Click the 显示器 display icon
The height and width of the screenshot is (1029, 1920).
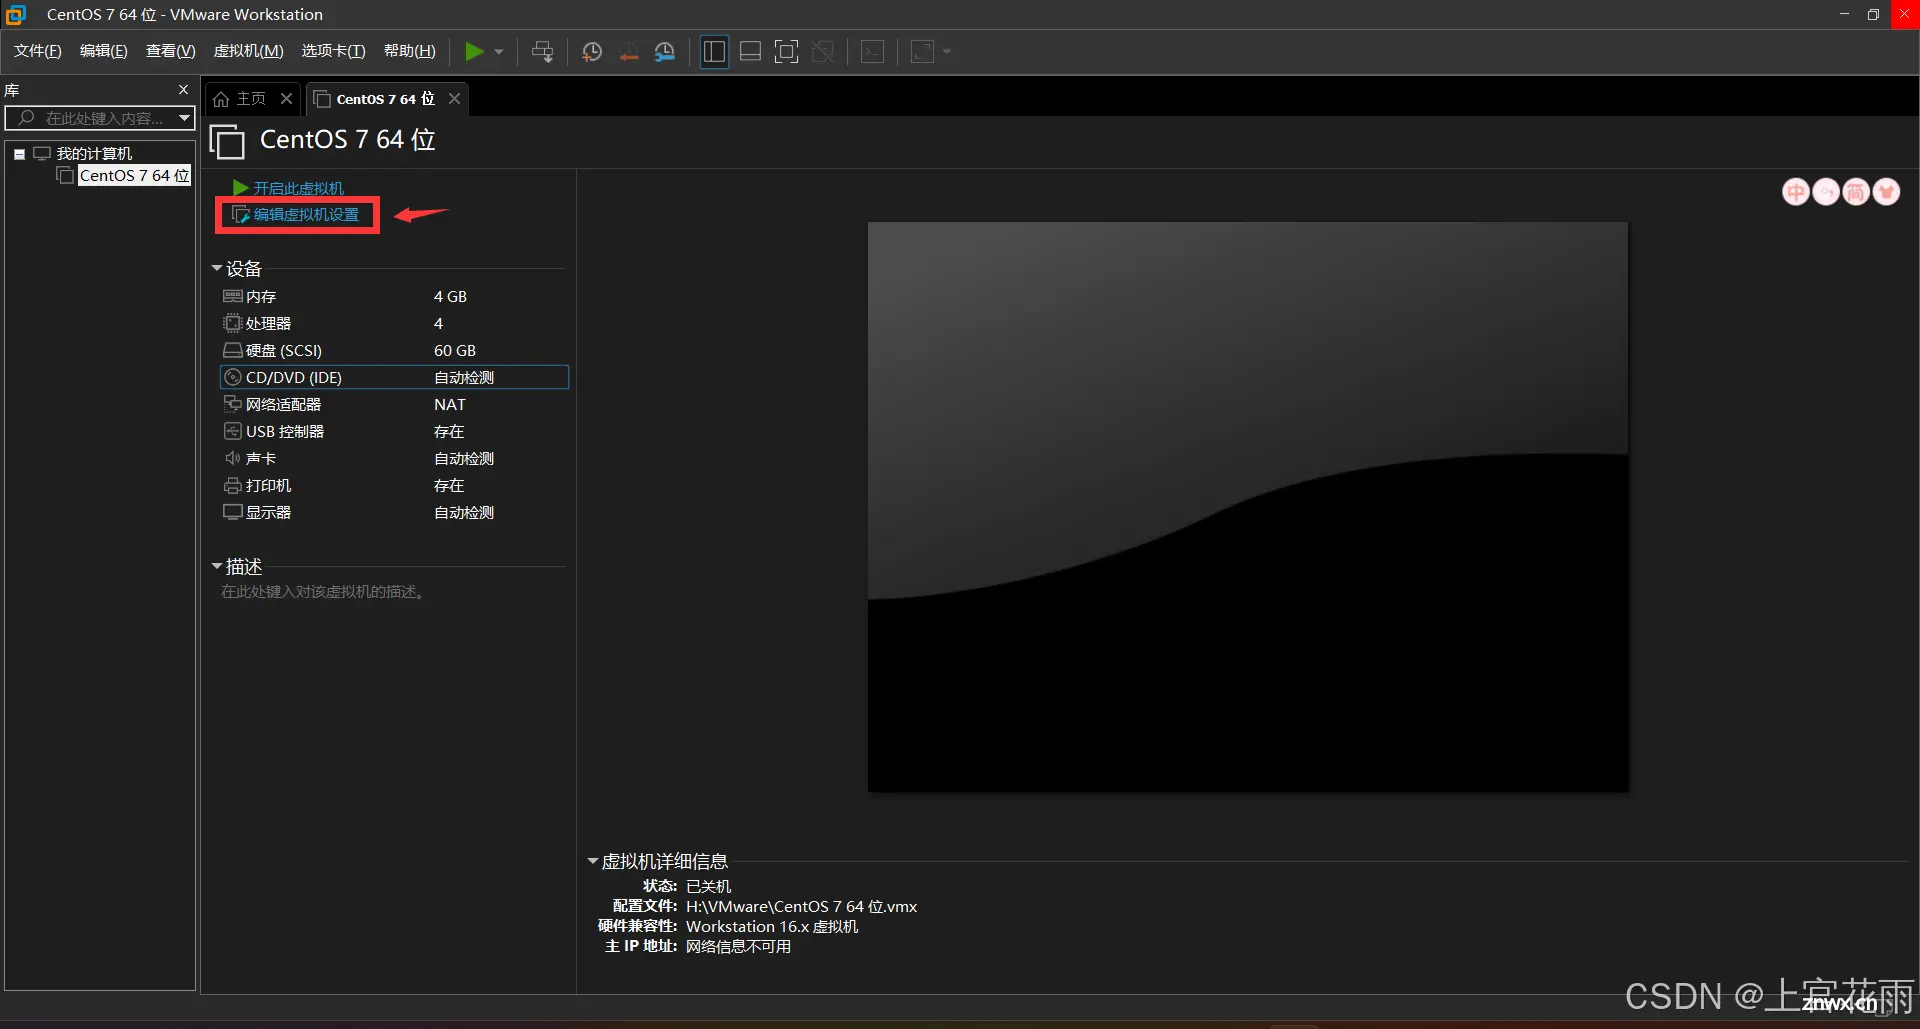232,512
